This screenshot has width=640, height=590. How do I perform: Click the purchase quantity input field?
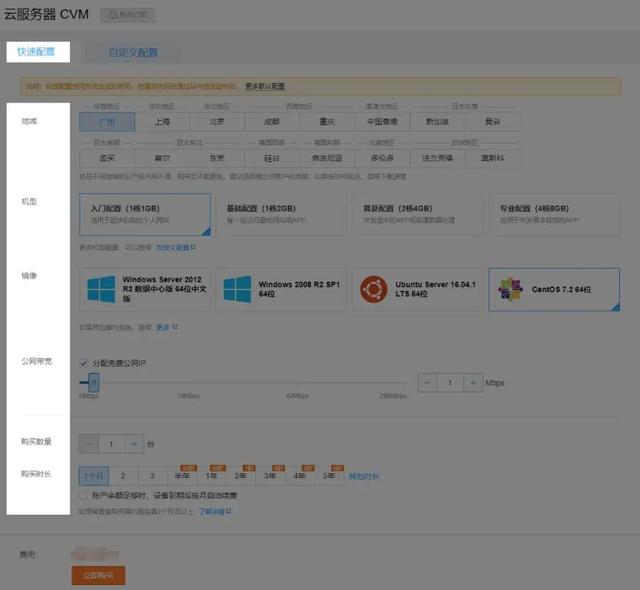tap(111, 444)
